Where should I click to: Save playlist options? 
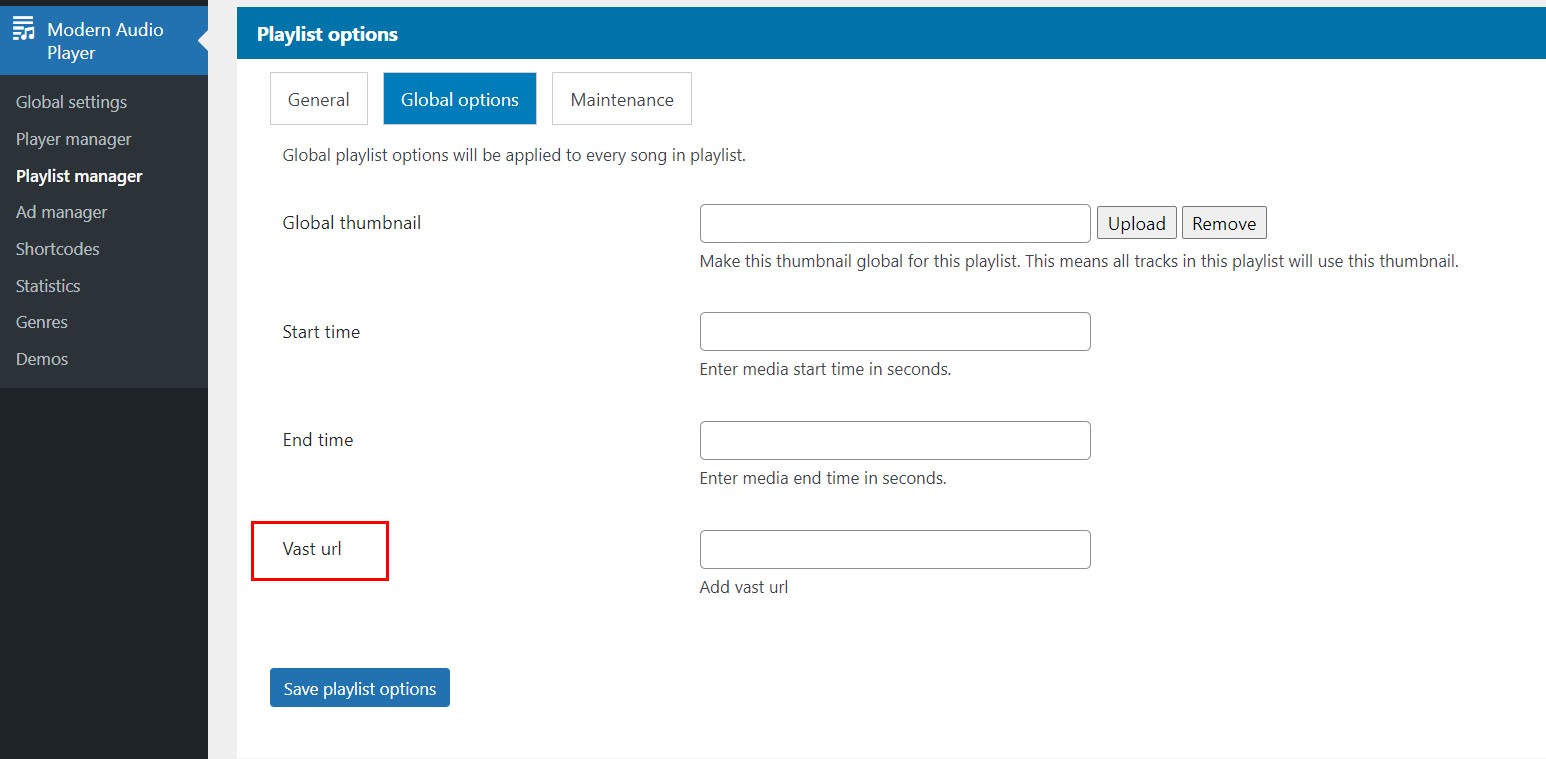(359, 688)
